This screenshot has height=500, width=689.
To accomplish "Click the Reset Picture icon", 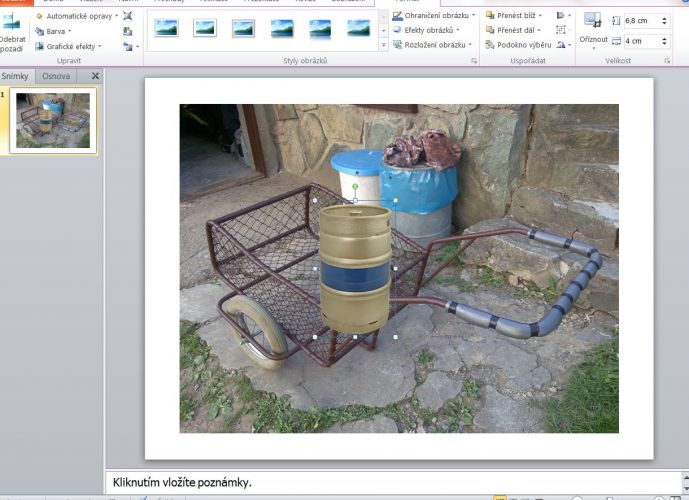I will 128,46.
